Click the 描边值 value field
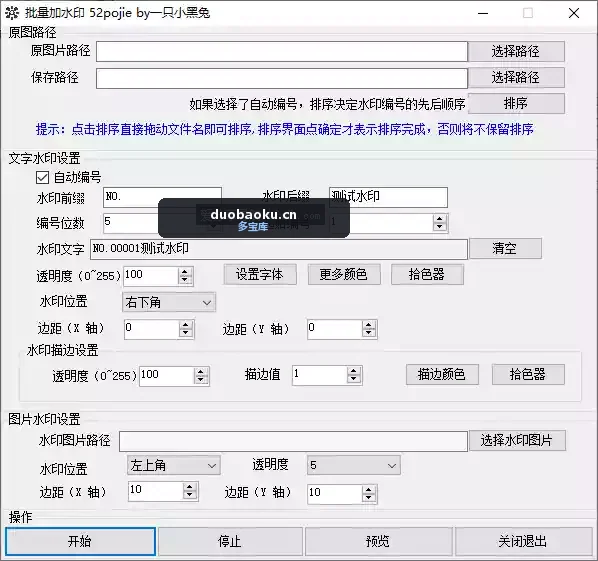This screenshot has width=598, height=561. (x=320, y=375)
